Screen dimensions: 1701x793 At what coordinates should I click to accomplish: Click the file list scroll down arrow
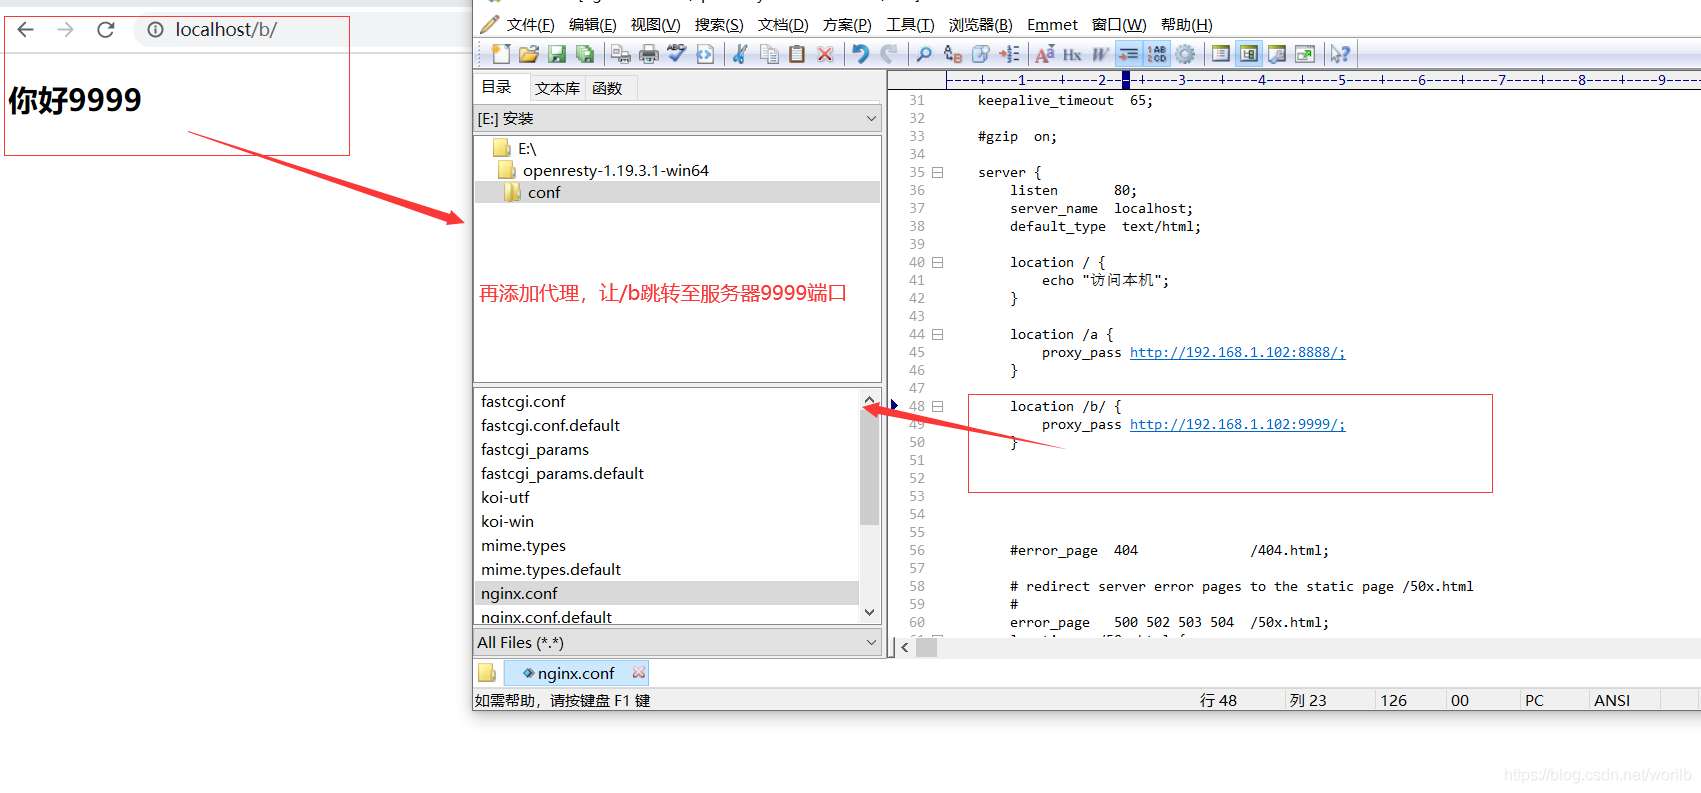pyautogui.click(x=869, y=612)
